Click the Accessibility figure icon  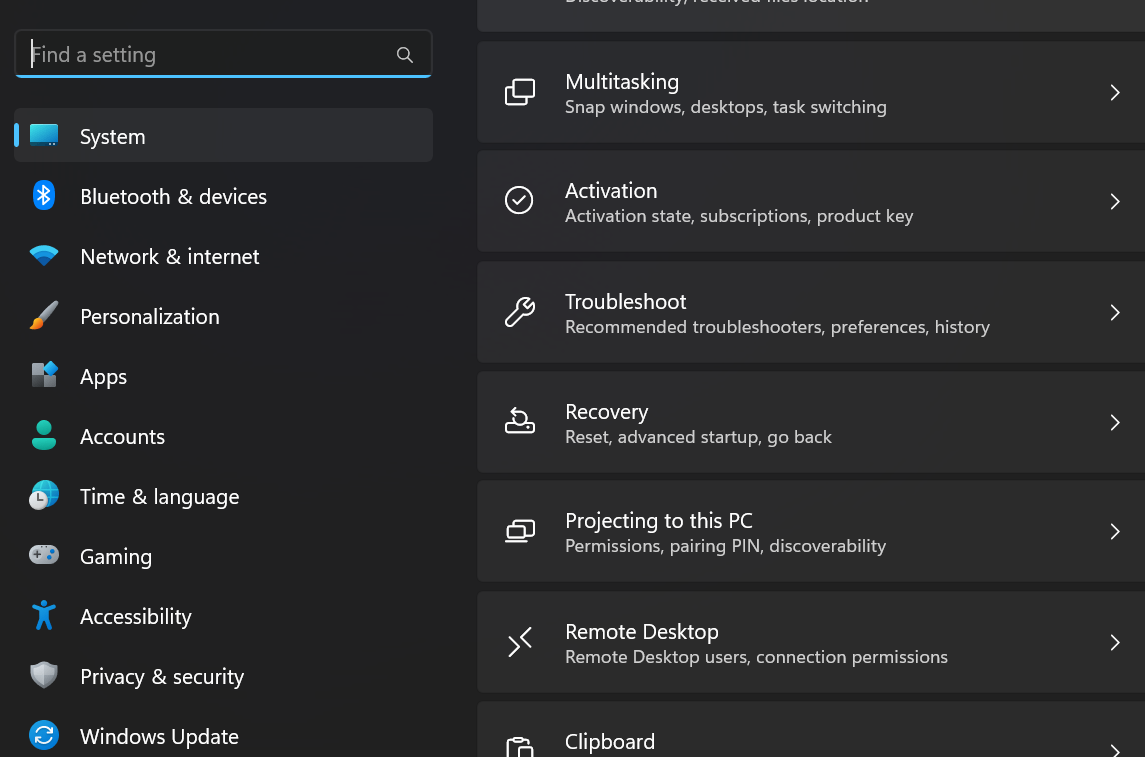point(44,615)
